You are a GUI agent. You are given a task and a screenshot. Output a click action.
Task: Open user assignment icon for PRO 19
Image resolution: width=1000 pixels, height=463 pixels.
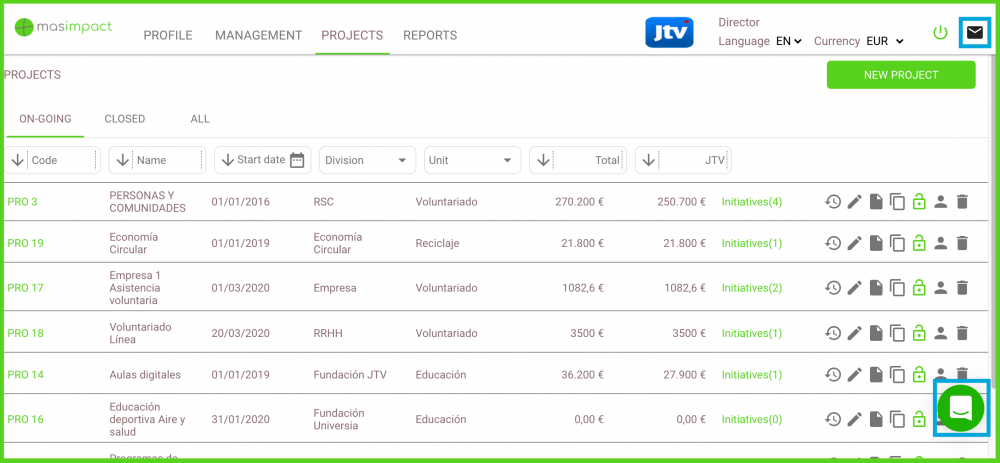(940, 243)
